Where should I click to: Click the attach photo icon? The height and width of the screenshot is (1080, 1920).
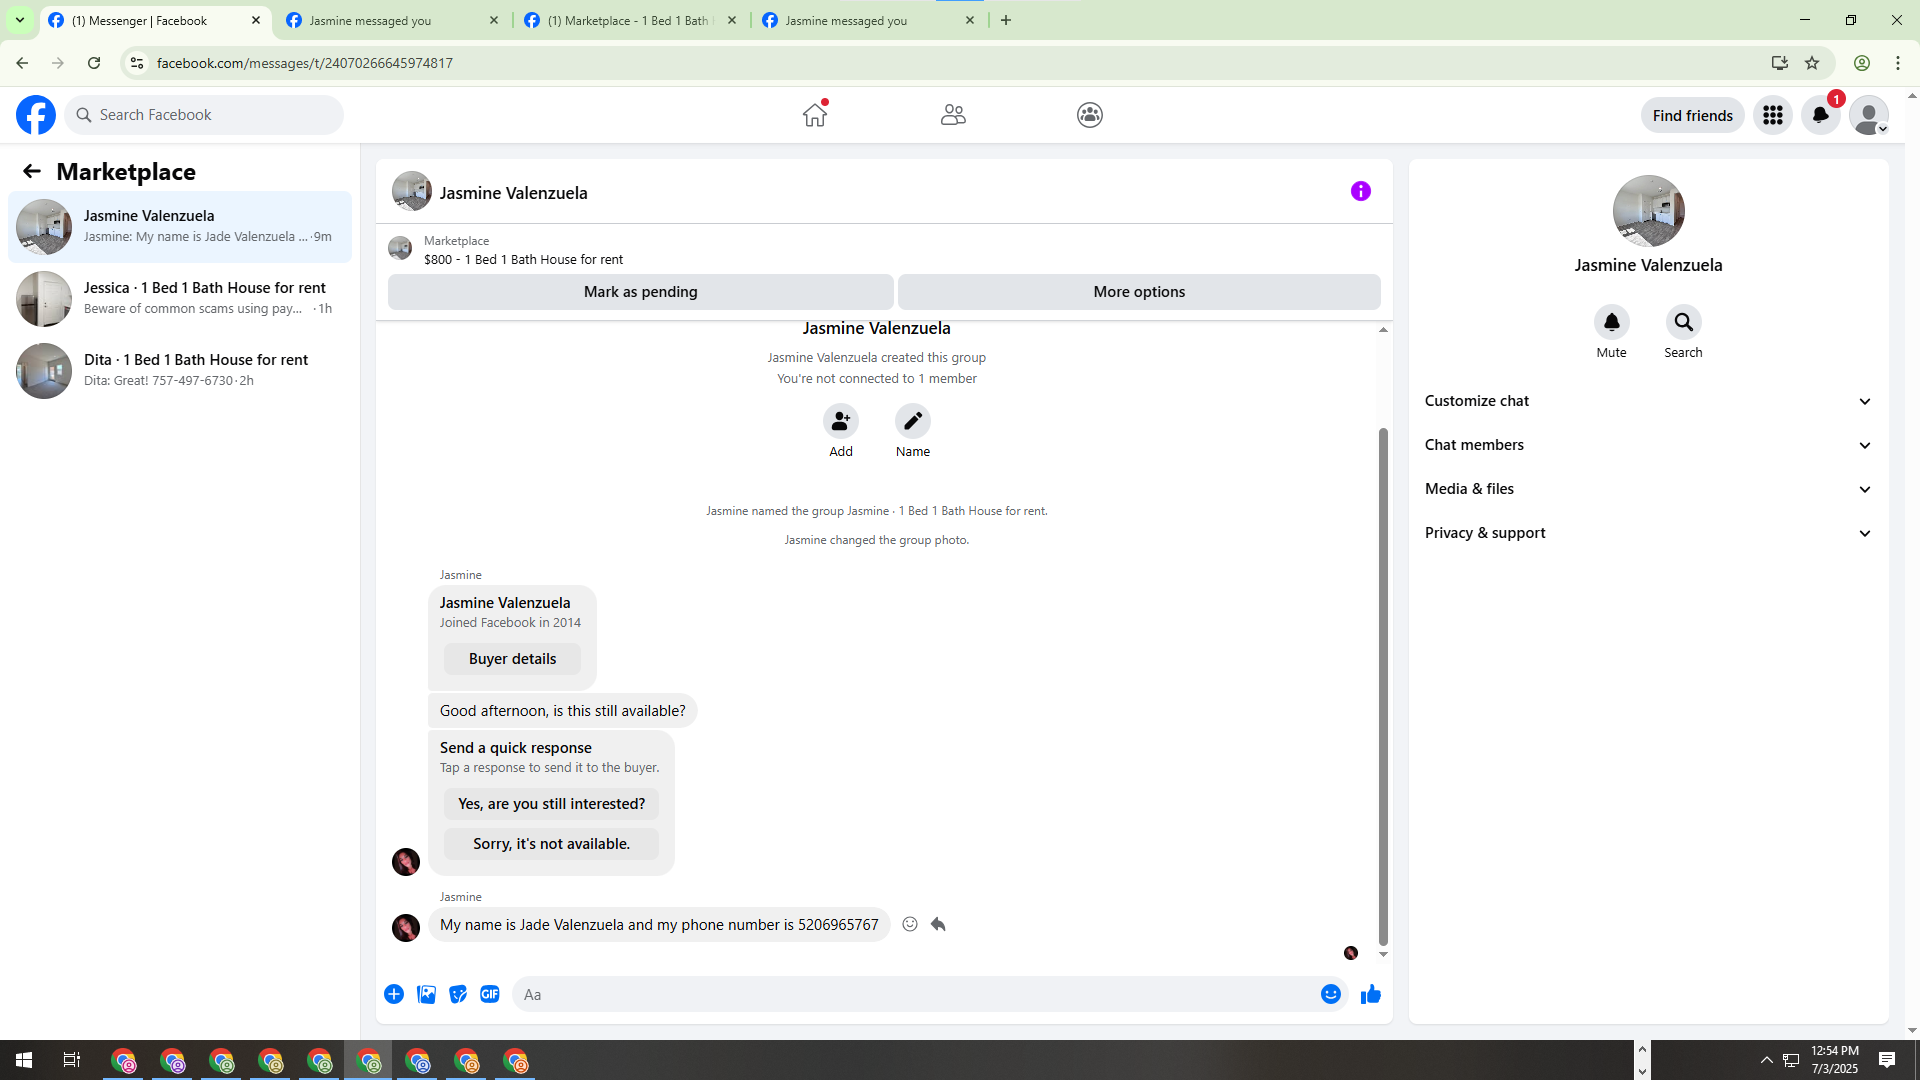point(426,994)
